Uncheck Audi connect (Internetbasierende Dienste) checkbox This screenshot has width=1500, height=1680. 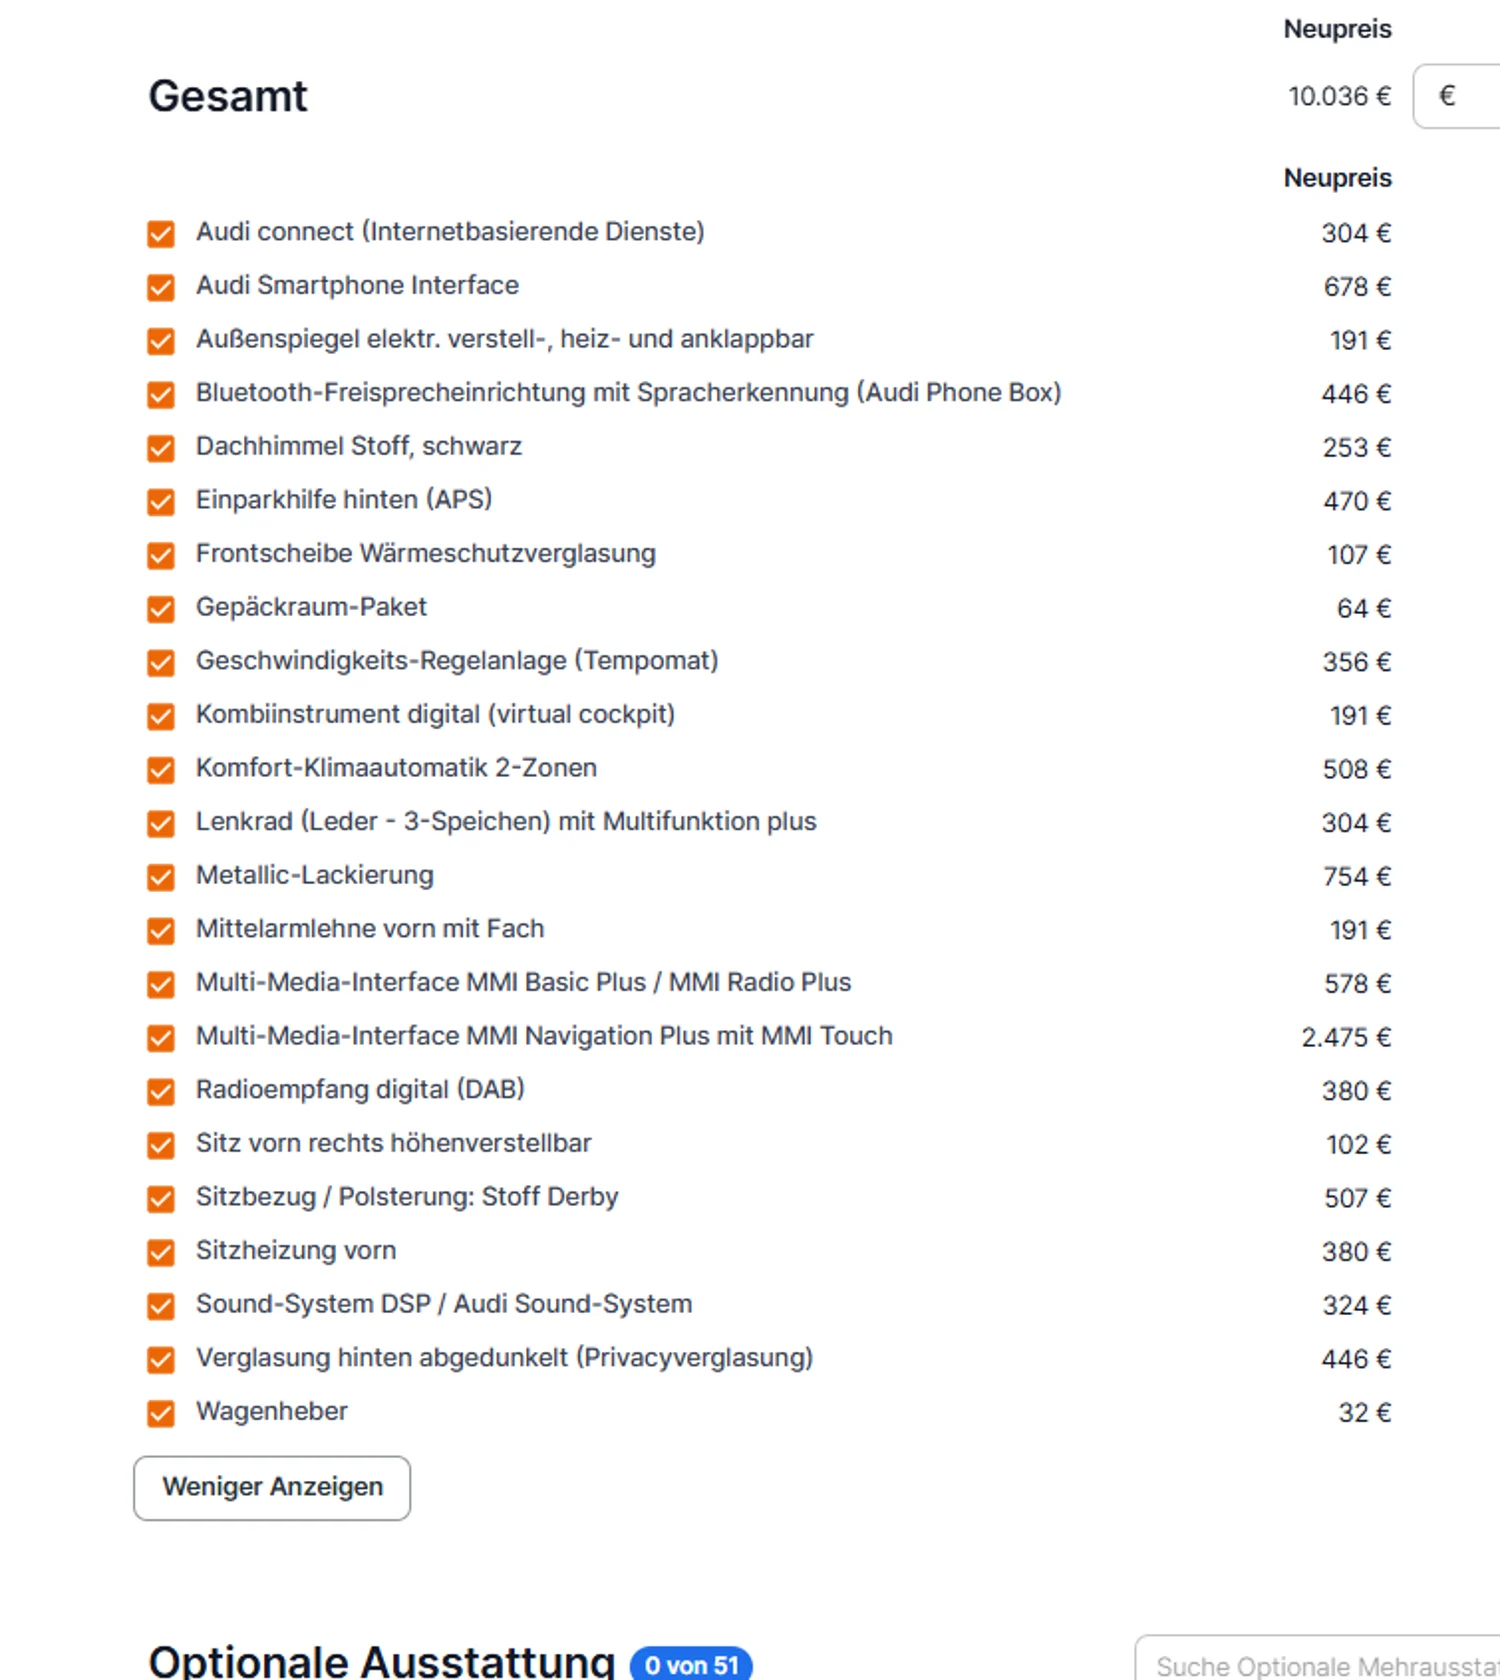[x=161, y=234]
